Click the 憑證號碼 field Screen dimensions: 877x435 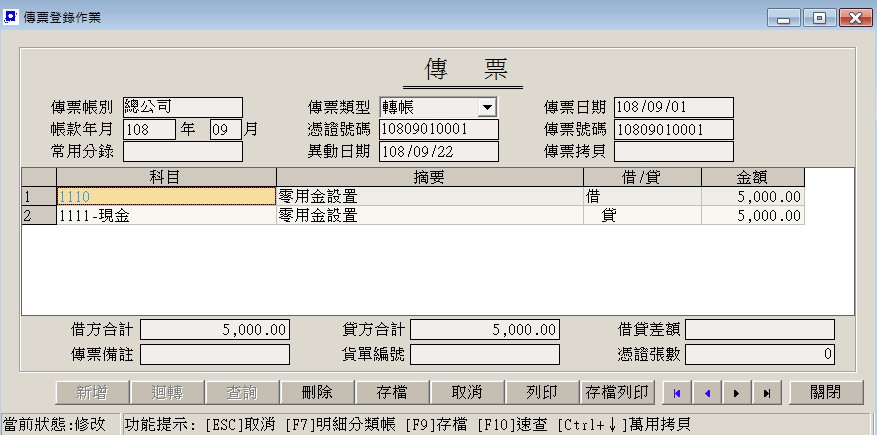click(438, 130)
